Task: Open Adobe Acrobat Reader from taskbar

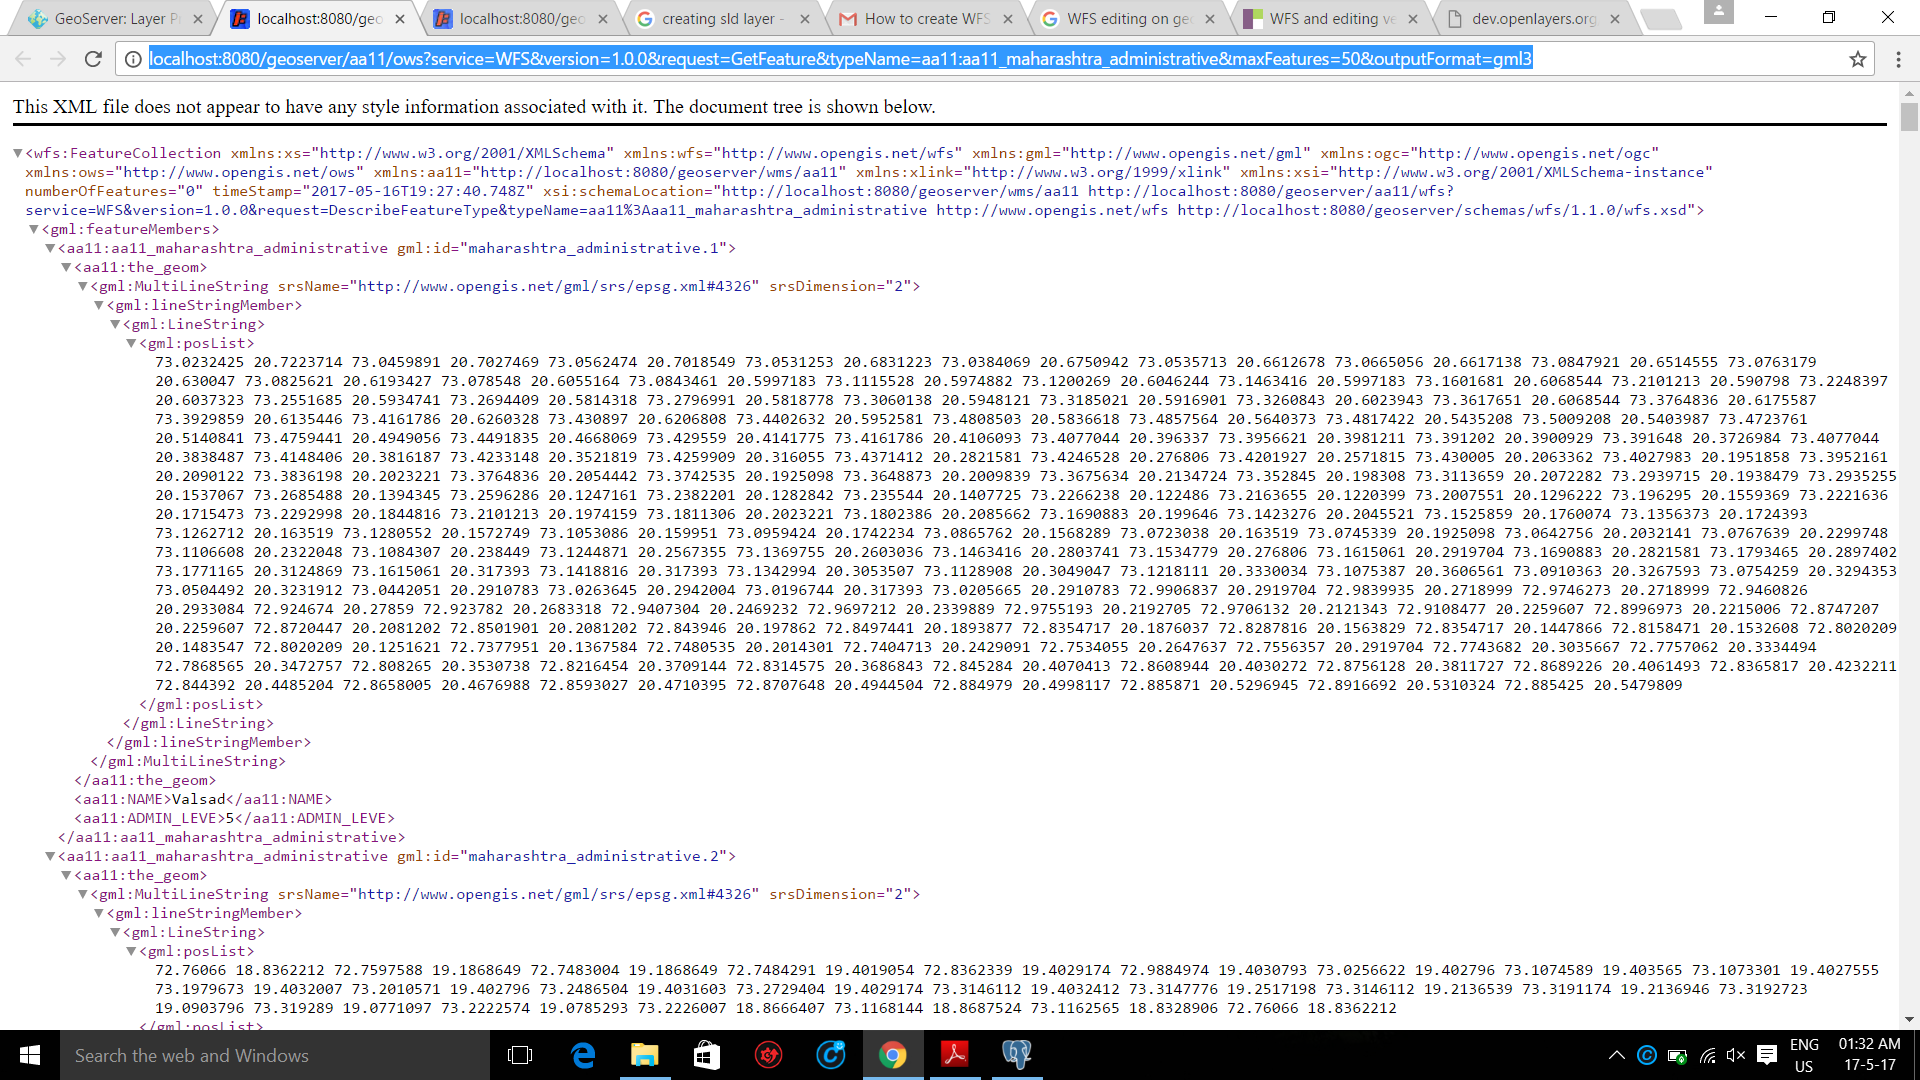Action: (954, 1055)
